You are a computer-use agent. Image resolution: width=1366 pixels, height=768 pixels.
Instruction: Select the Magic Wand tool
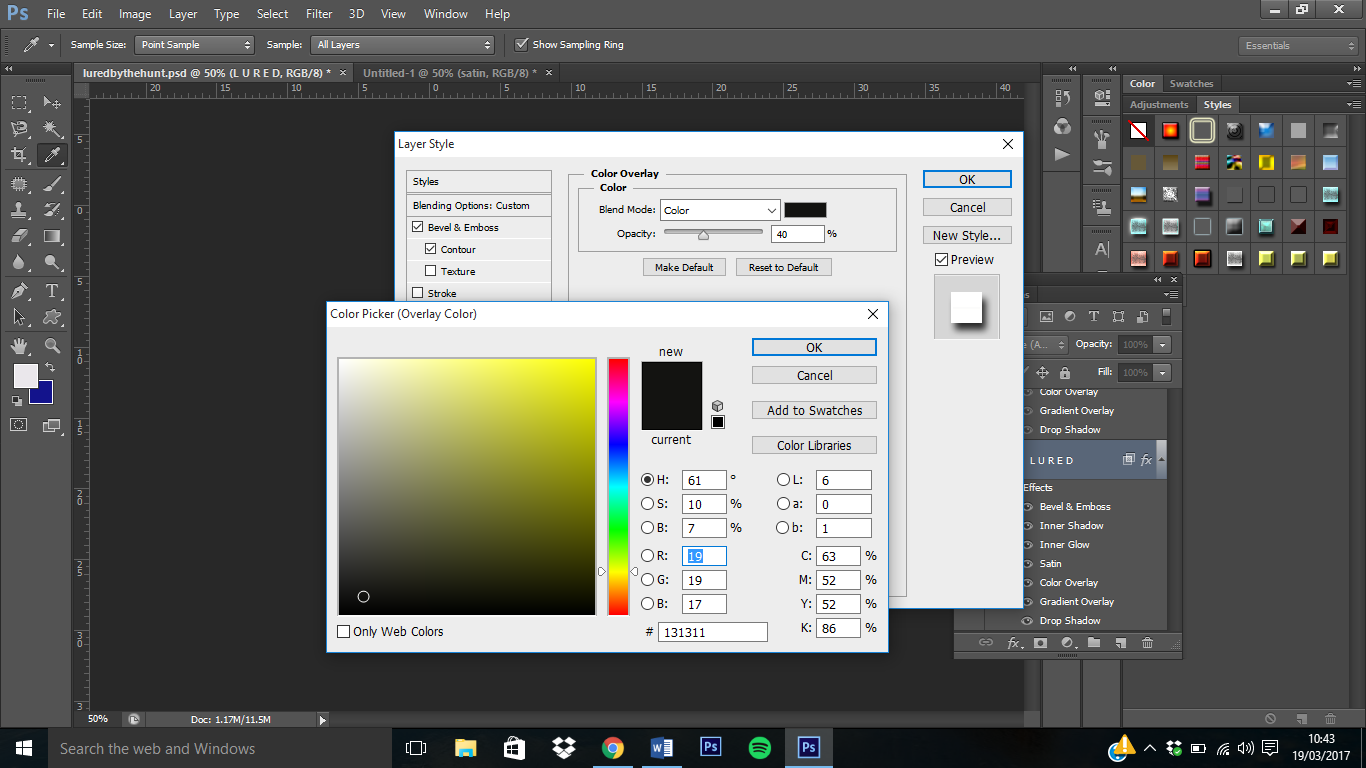[52, 129]
